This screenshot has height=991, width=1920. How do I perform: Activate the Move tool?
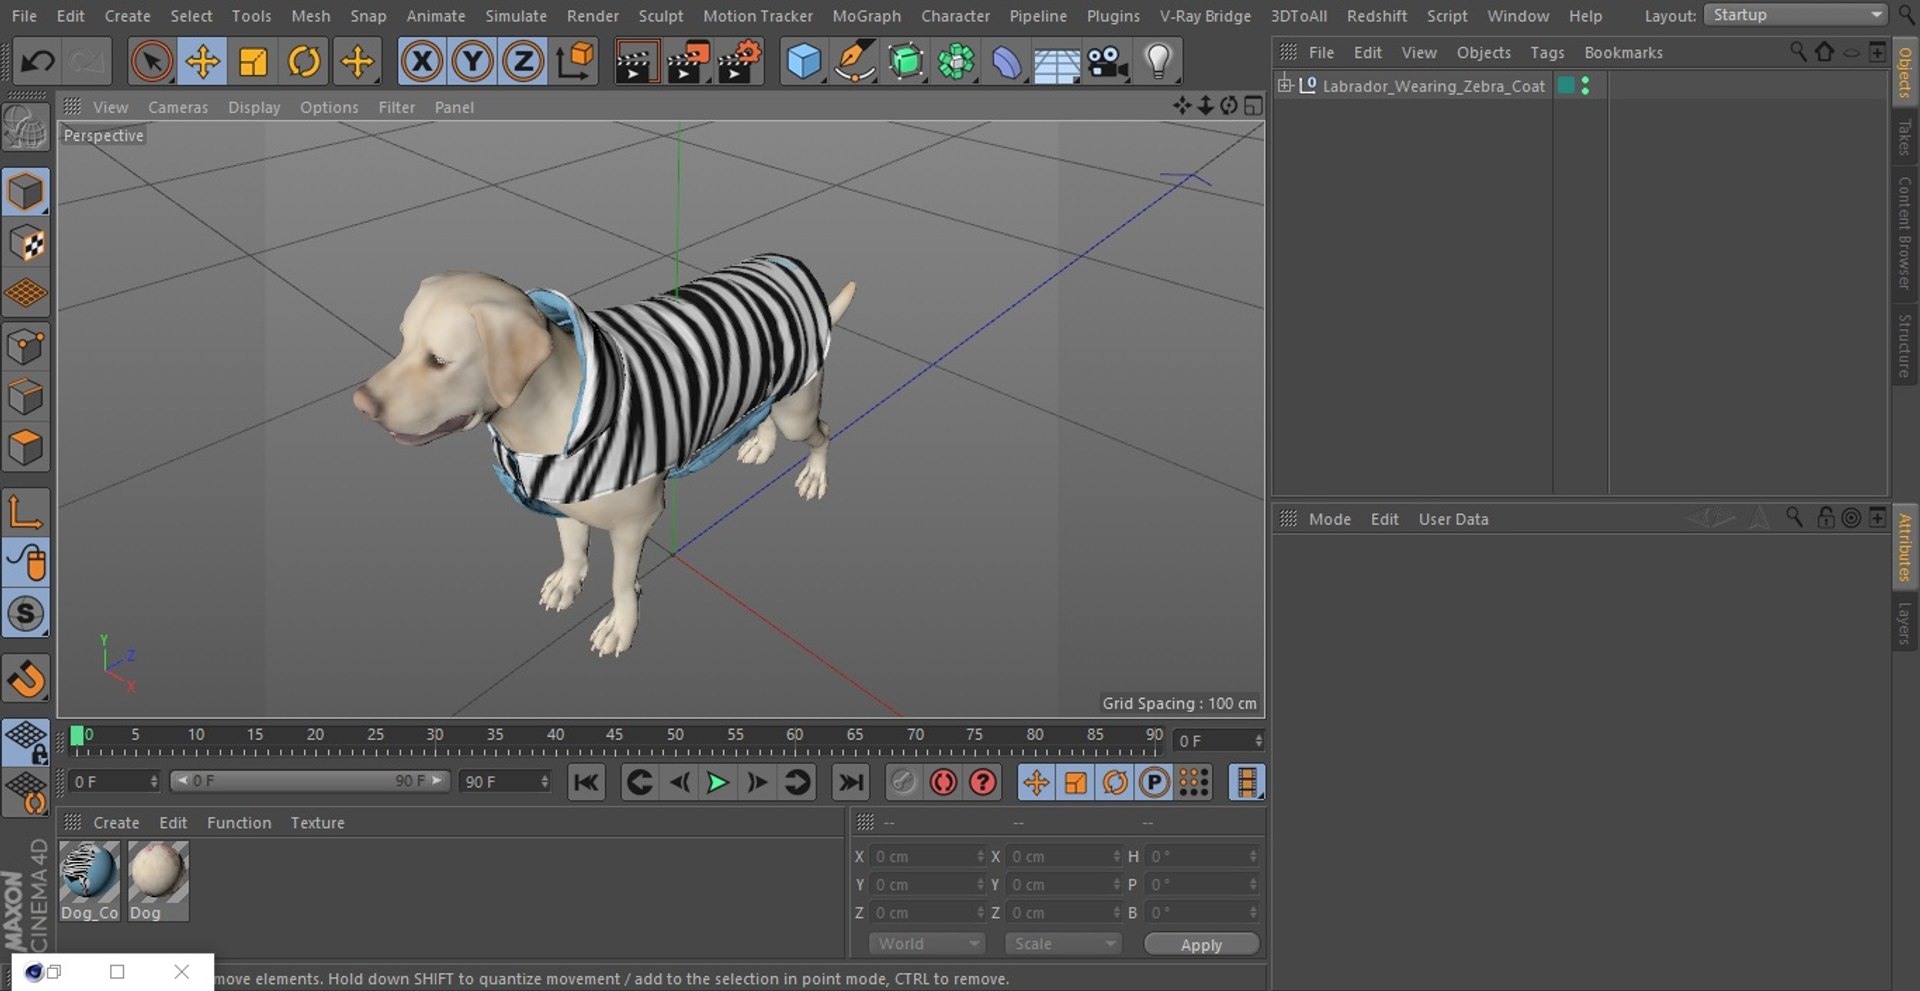tap(202, 62)
